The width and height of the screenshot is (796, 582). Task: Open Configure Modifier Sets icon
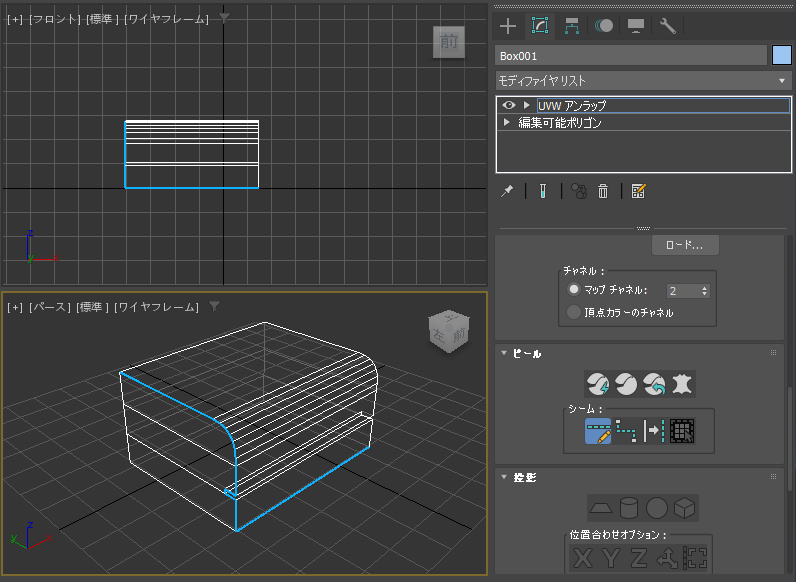(x=638, y=191)
